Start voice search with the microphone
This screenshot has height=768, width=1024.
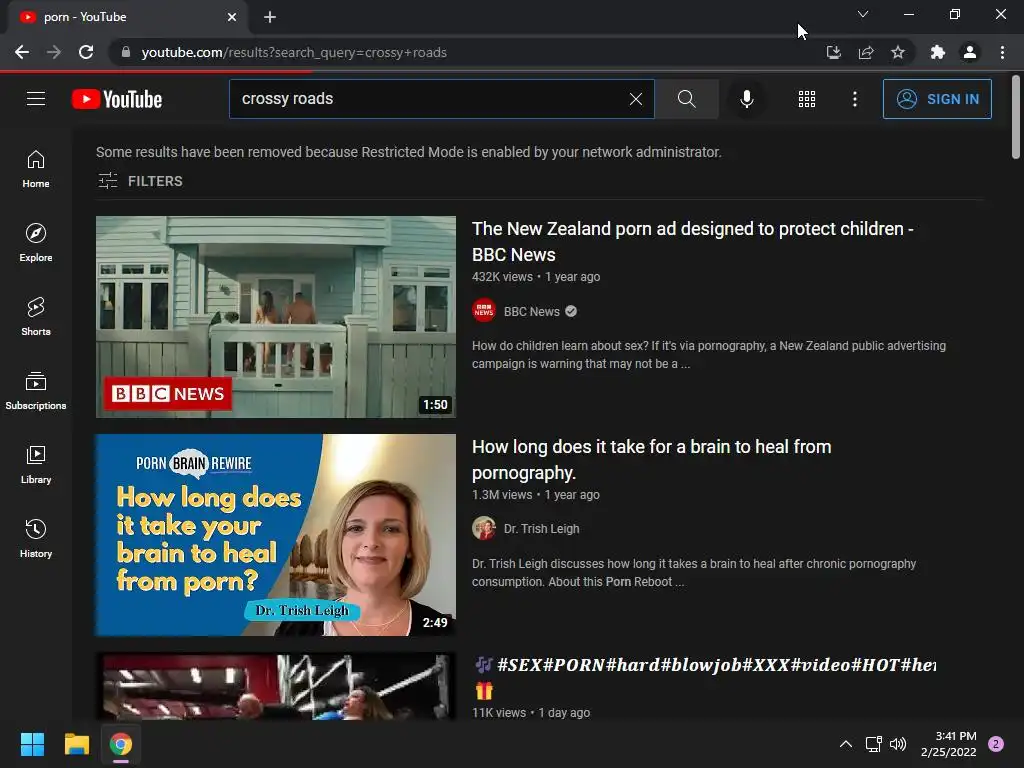click(x=746, y=99)
